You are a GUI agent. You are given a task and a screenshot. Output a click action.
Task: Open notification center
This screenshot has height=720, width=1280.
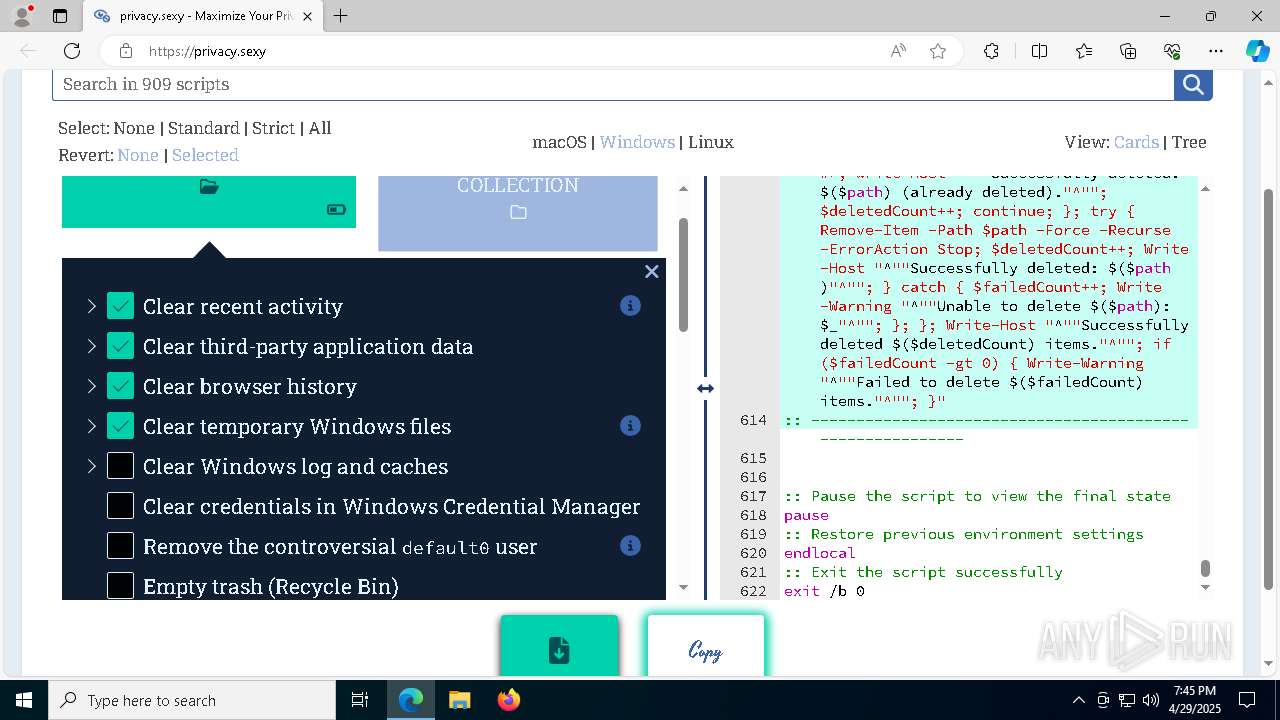[1247, 700]
